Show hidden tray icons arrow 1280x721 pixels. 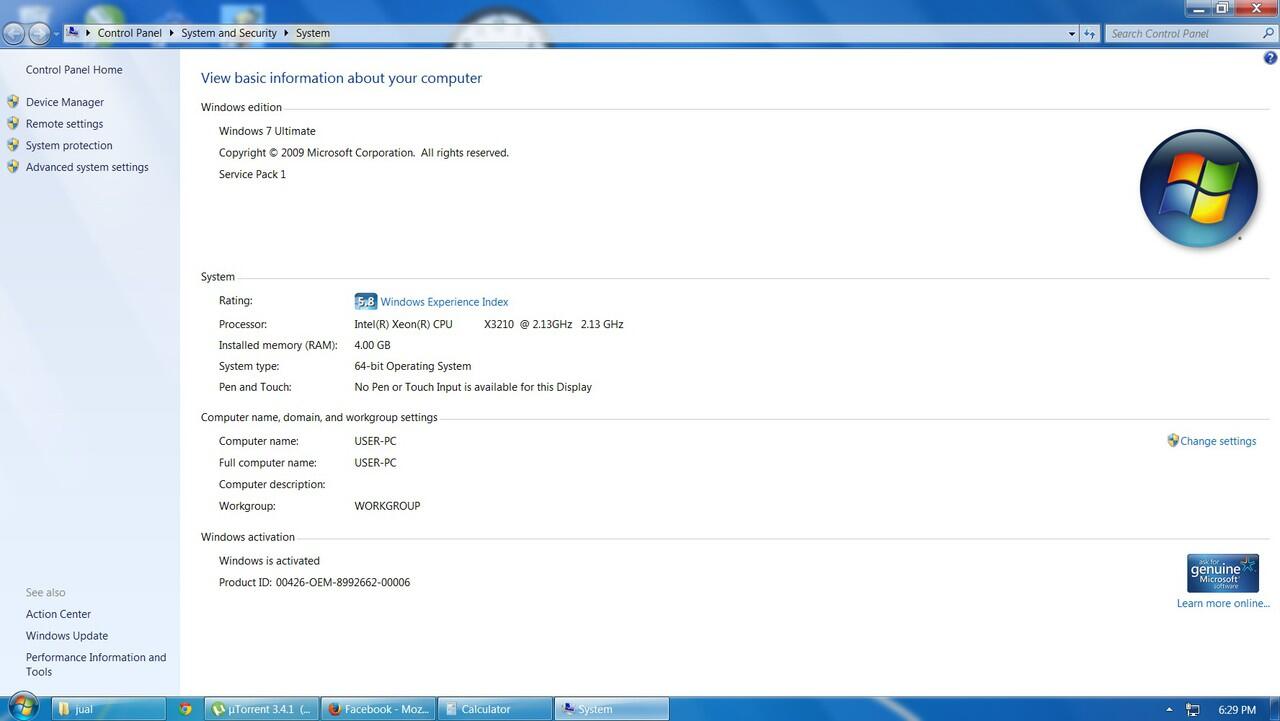point(1169,710)
